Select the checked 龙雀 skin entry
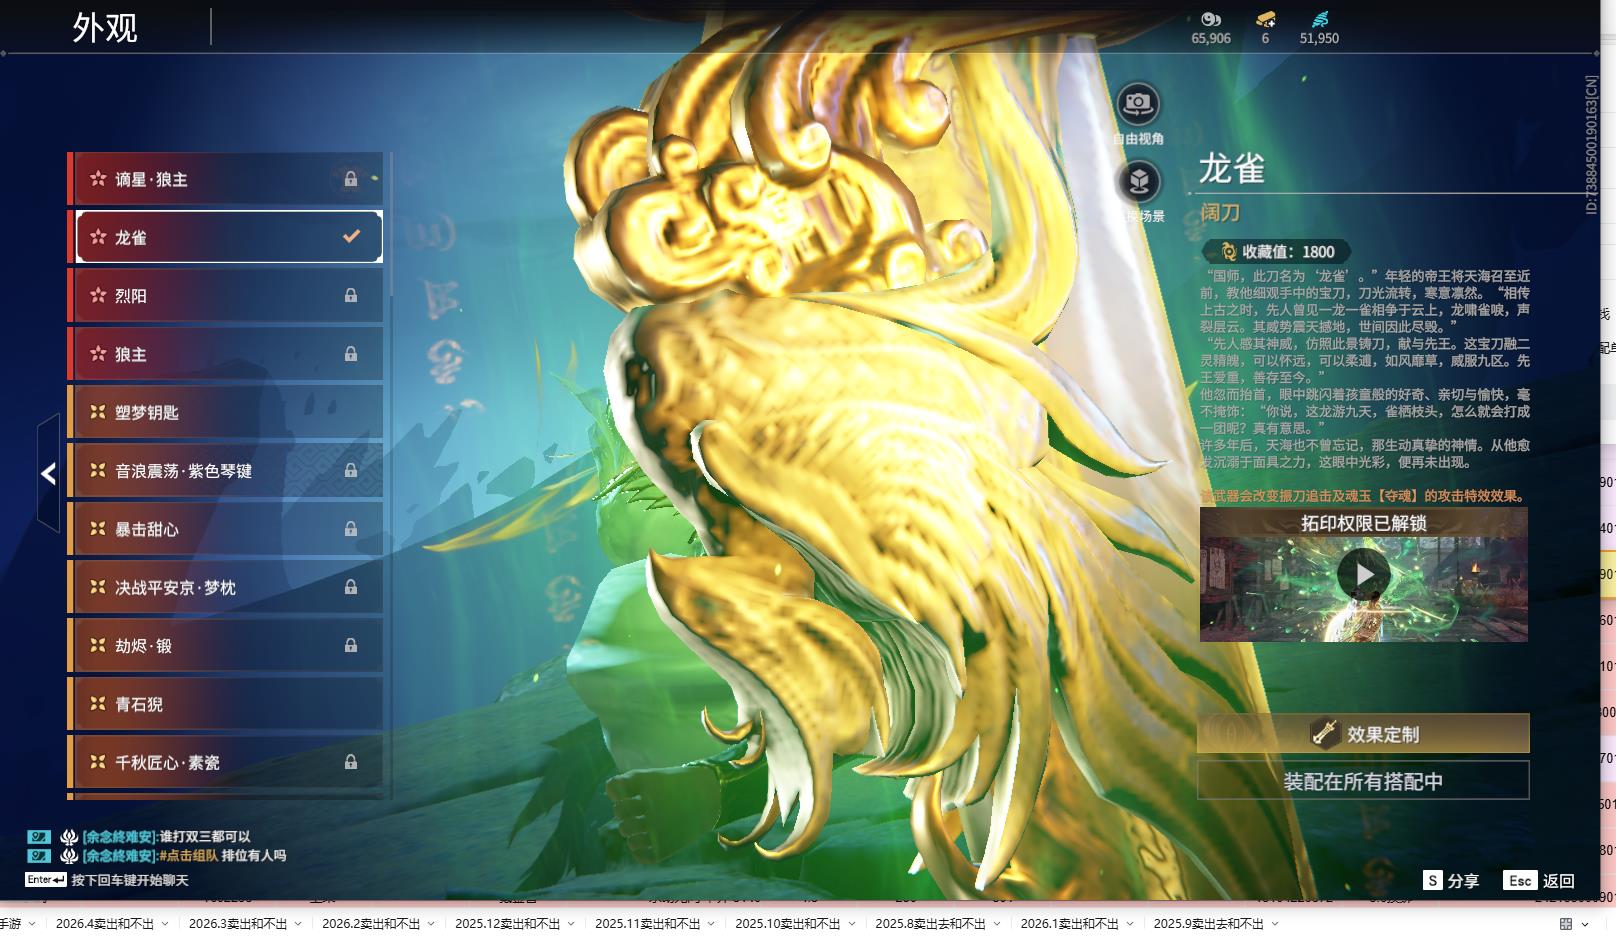Screen dimensions: 1616x939 click(x=229, y=237)
